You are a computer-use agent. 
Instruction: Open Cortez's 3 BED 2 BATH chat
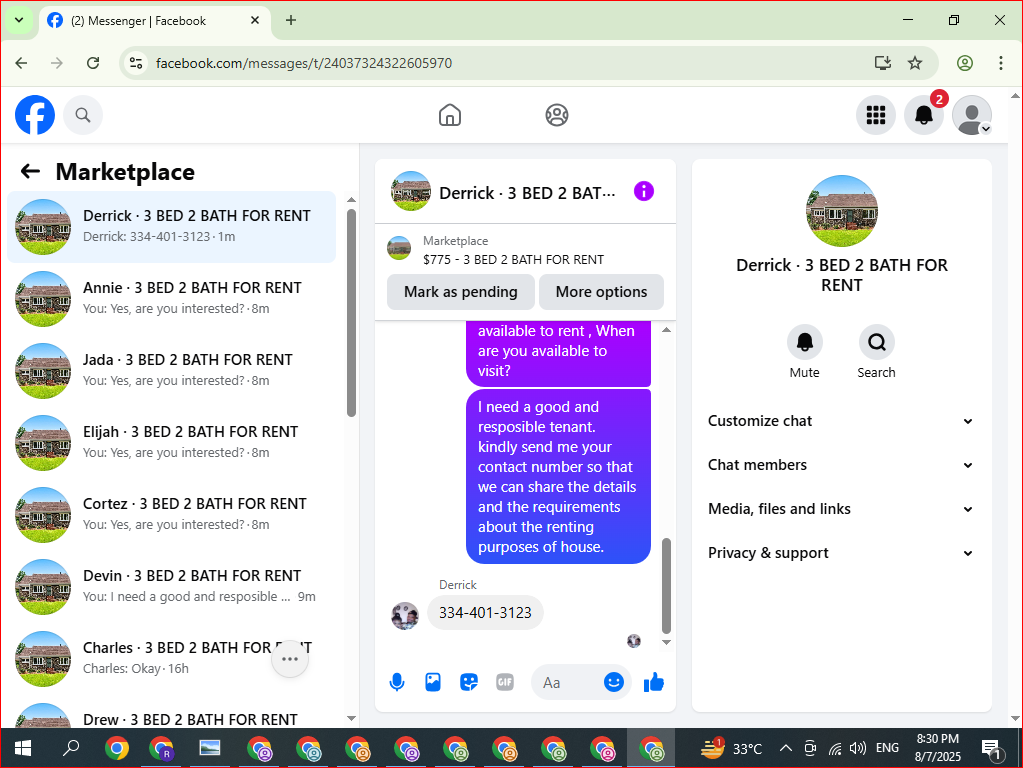[x=172, y=514]
